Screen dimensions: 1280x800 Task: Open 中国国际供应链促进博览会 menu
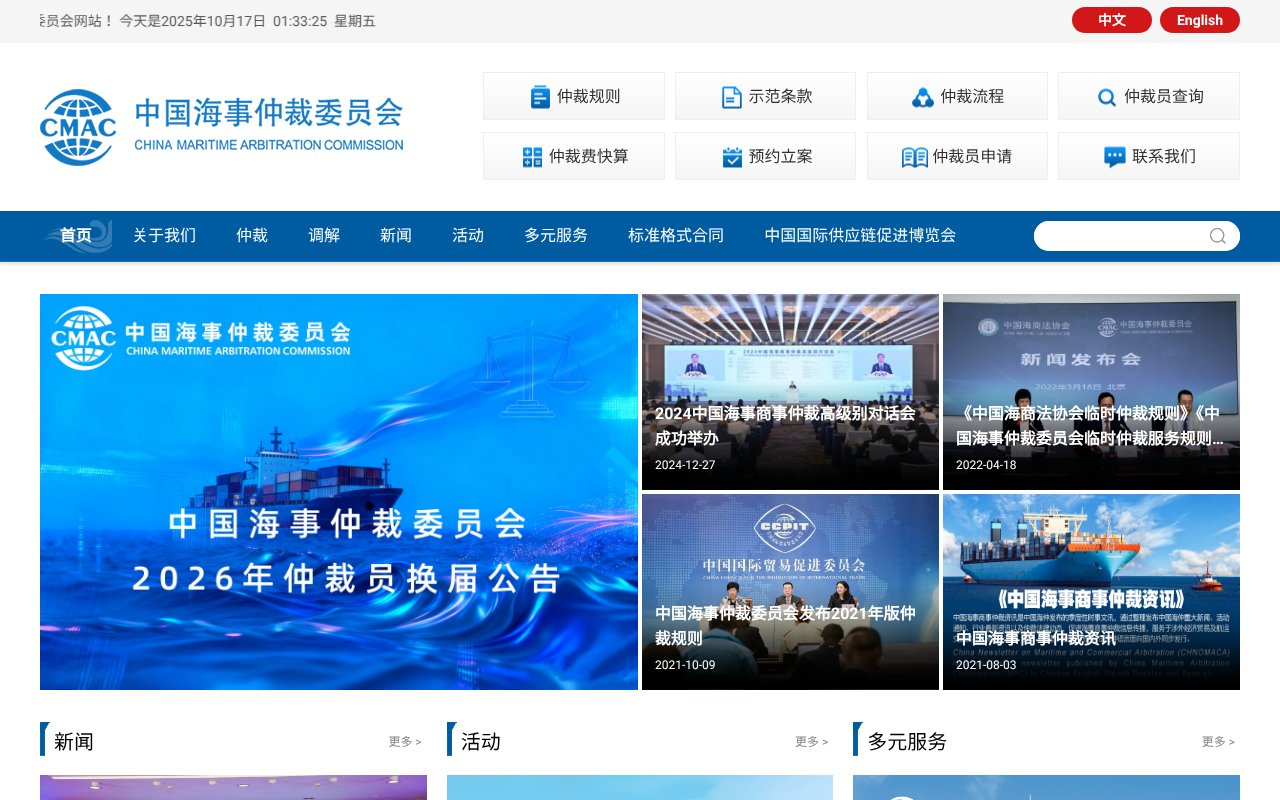[x=859, y=235]
